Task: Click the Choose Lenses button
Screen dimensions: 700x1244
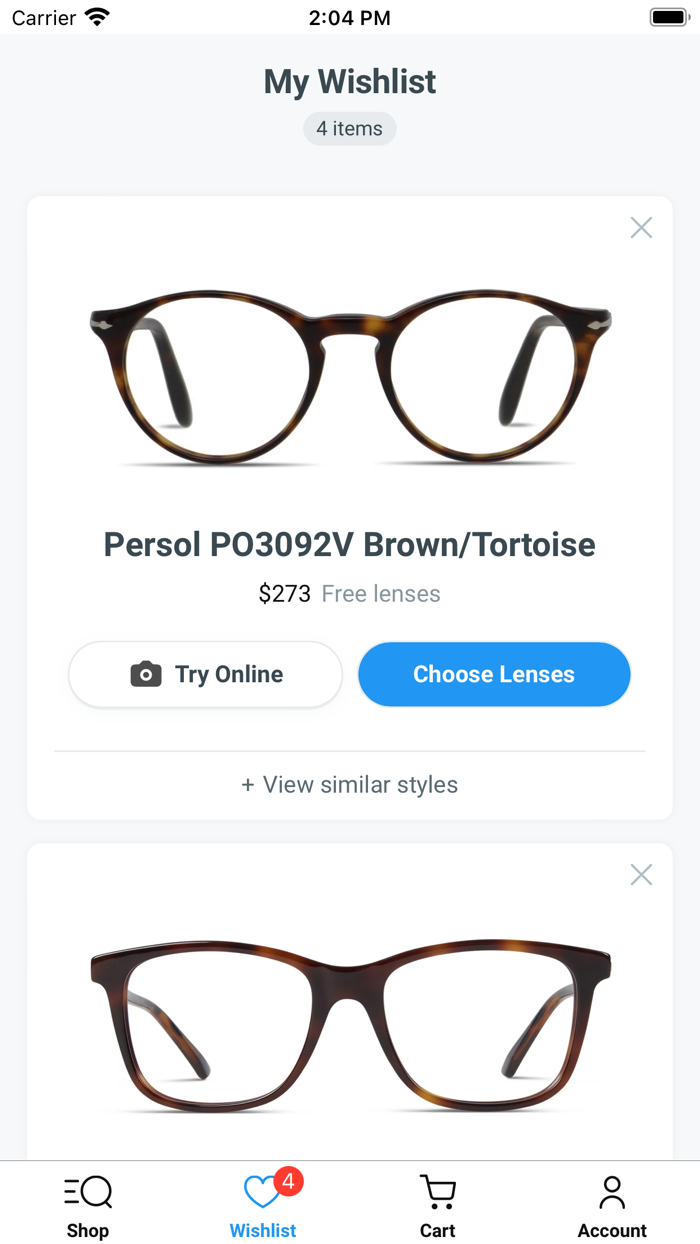Action: [494, 674]
